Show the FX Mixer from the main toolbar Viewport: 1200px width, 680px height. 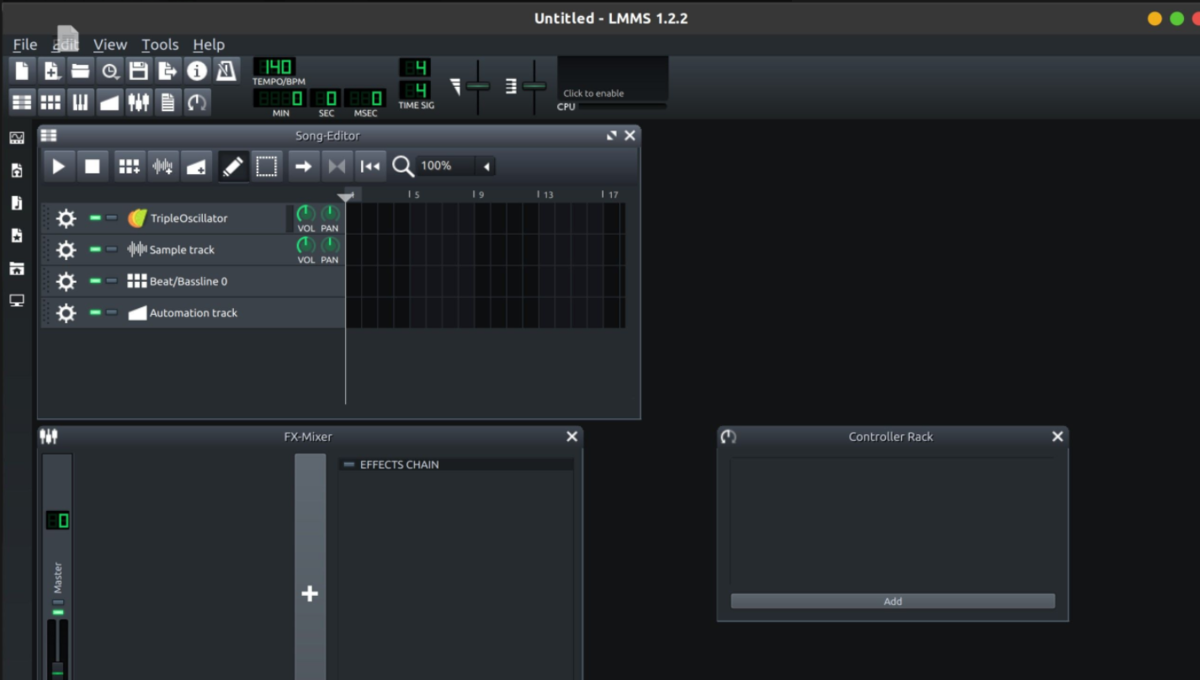pos(139,101)
